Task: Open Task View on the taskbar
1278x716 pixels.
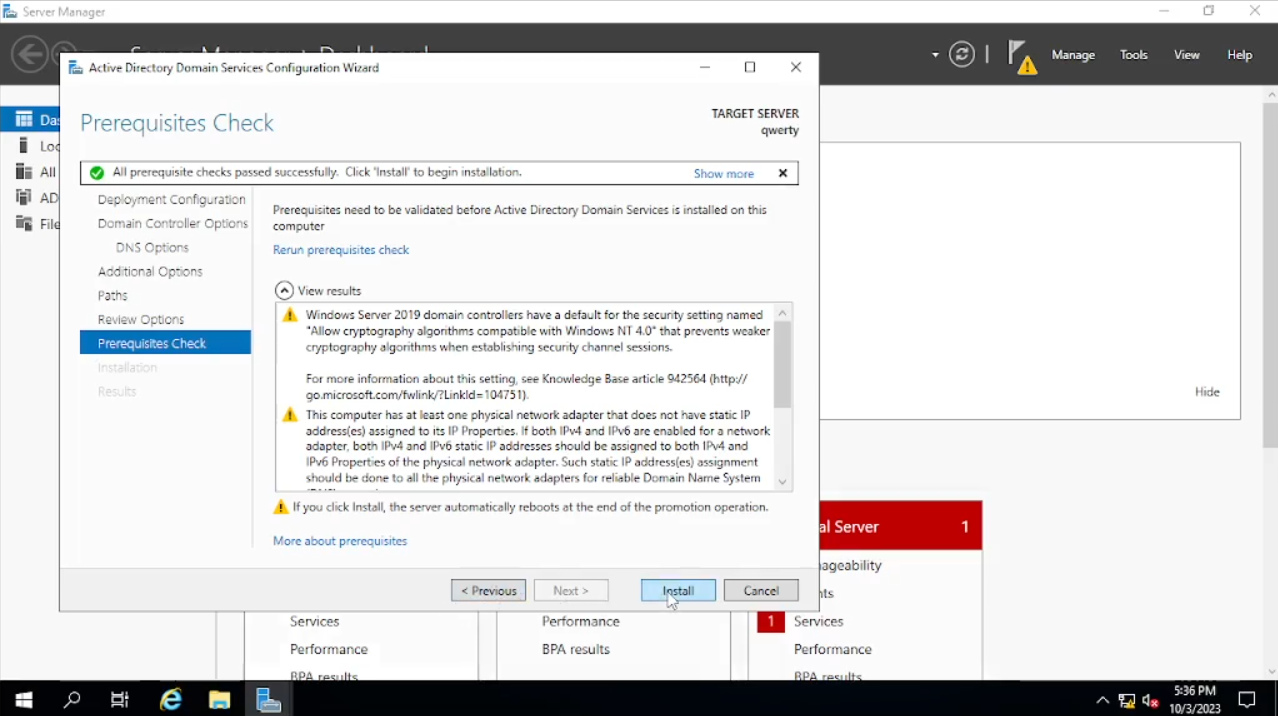Action: tap(120, 699)
